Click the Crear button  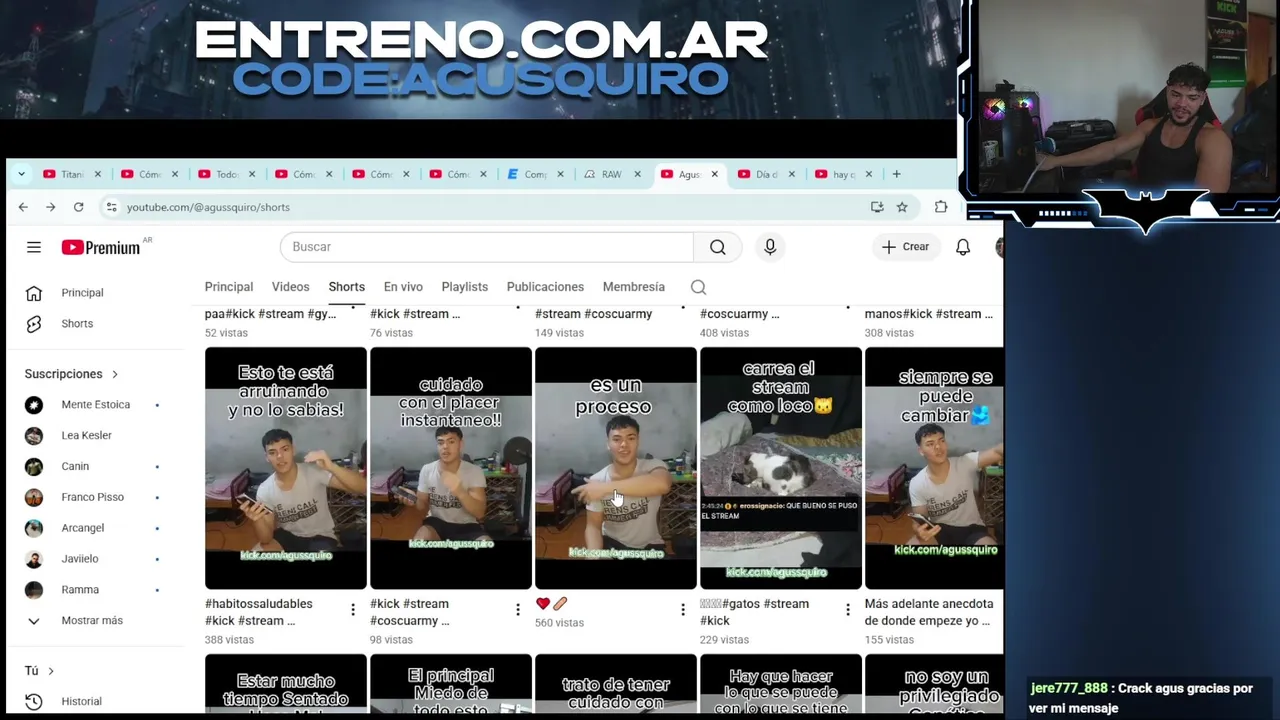(x=906, y=247)
